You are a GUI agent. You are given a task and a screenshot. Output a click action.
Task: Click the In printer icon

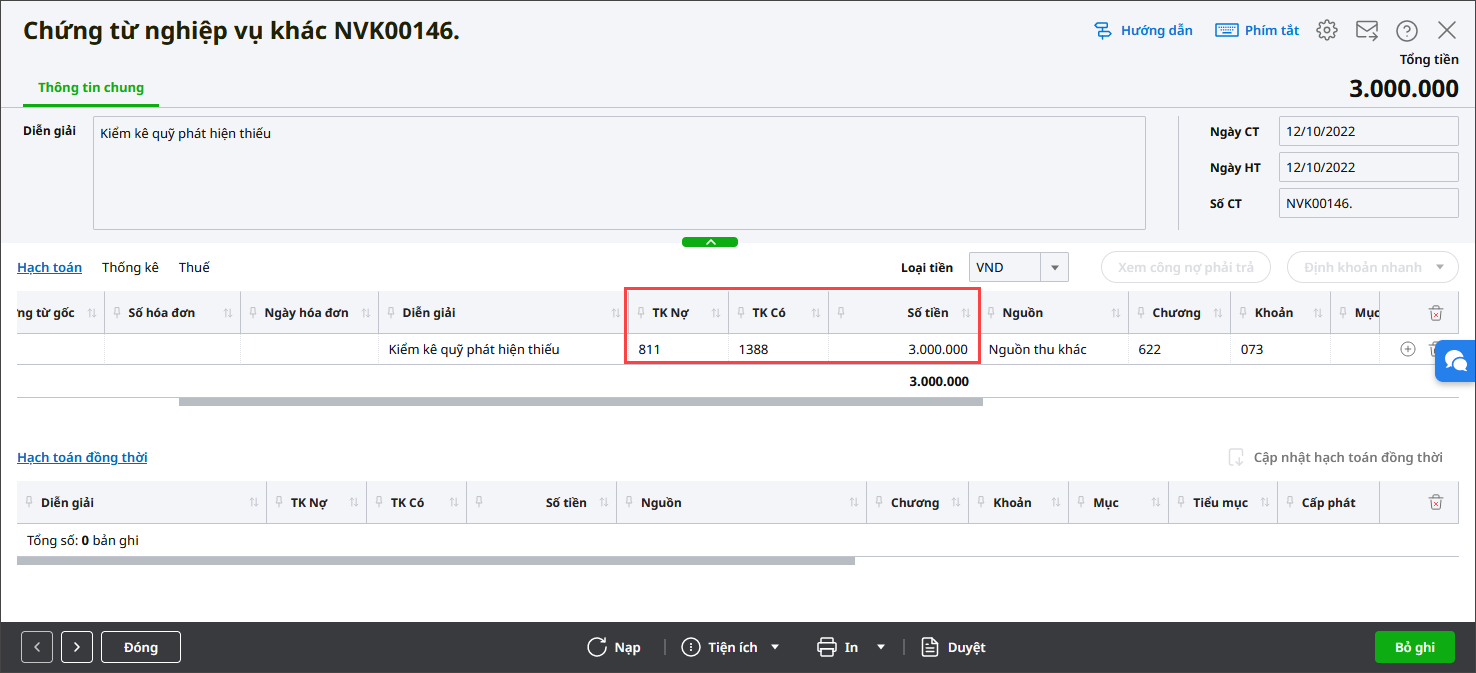[826, 647]
